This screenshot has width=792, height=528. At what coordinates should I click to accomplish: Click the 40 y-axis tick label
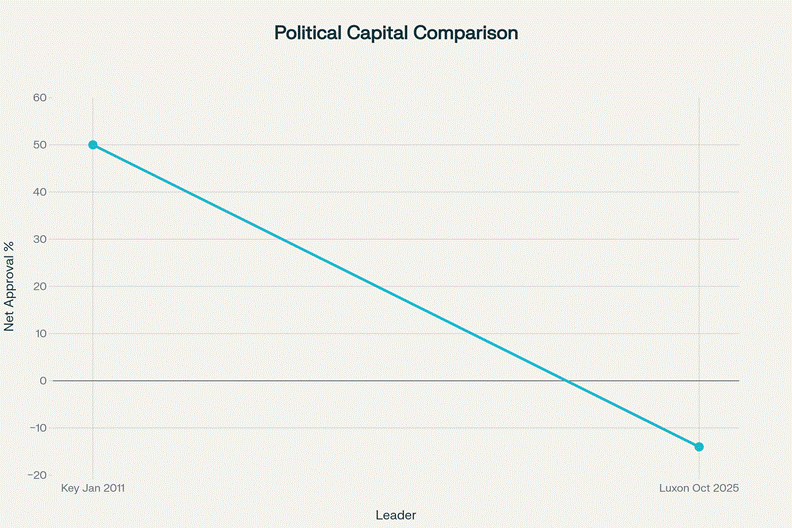(40, 192)
